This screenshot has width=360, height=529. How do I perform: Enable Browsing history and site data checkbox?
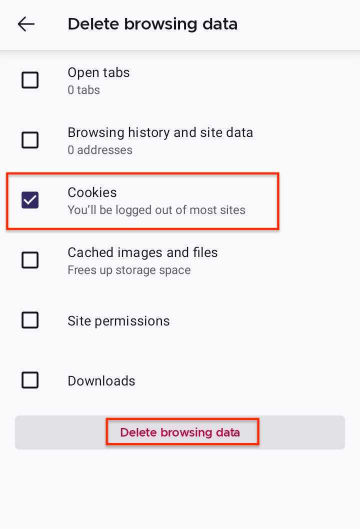(30, 140)
